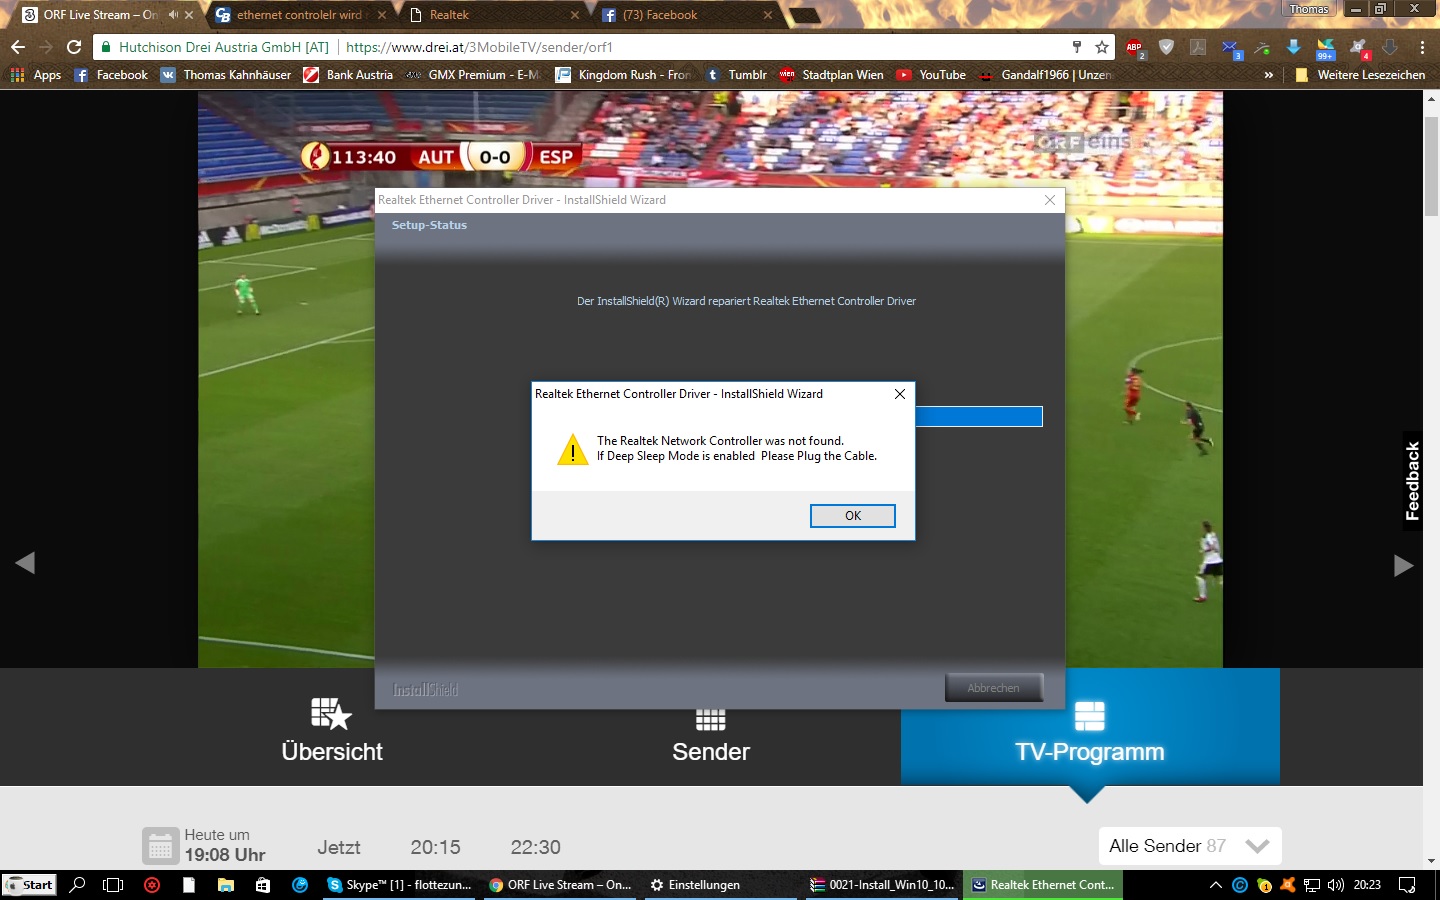
Task: Open the Kingdom Rush bookmark
Action: click(623, 75)
